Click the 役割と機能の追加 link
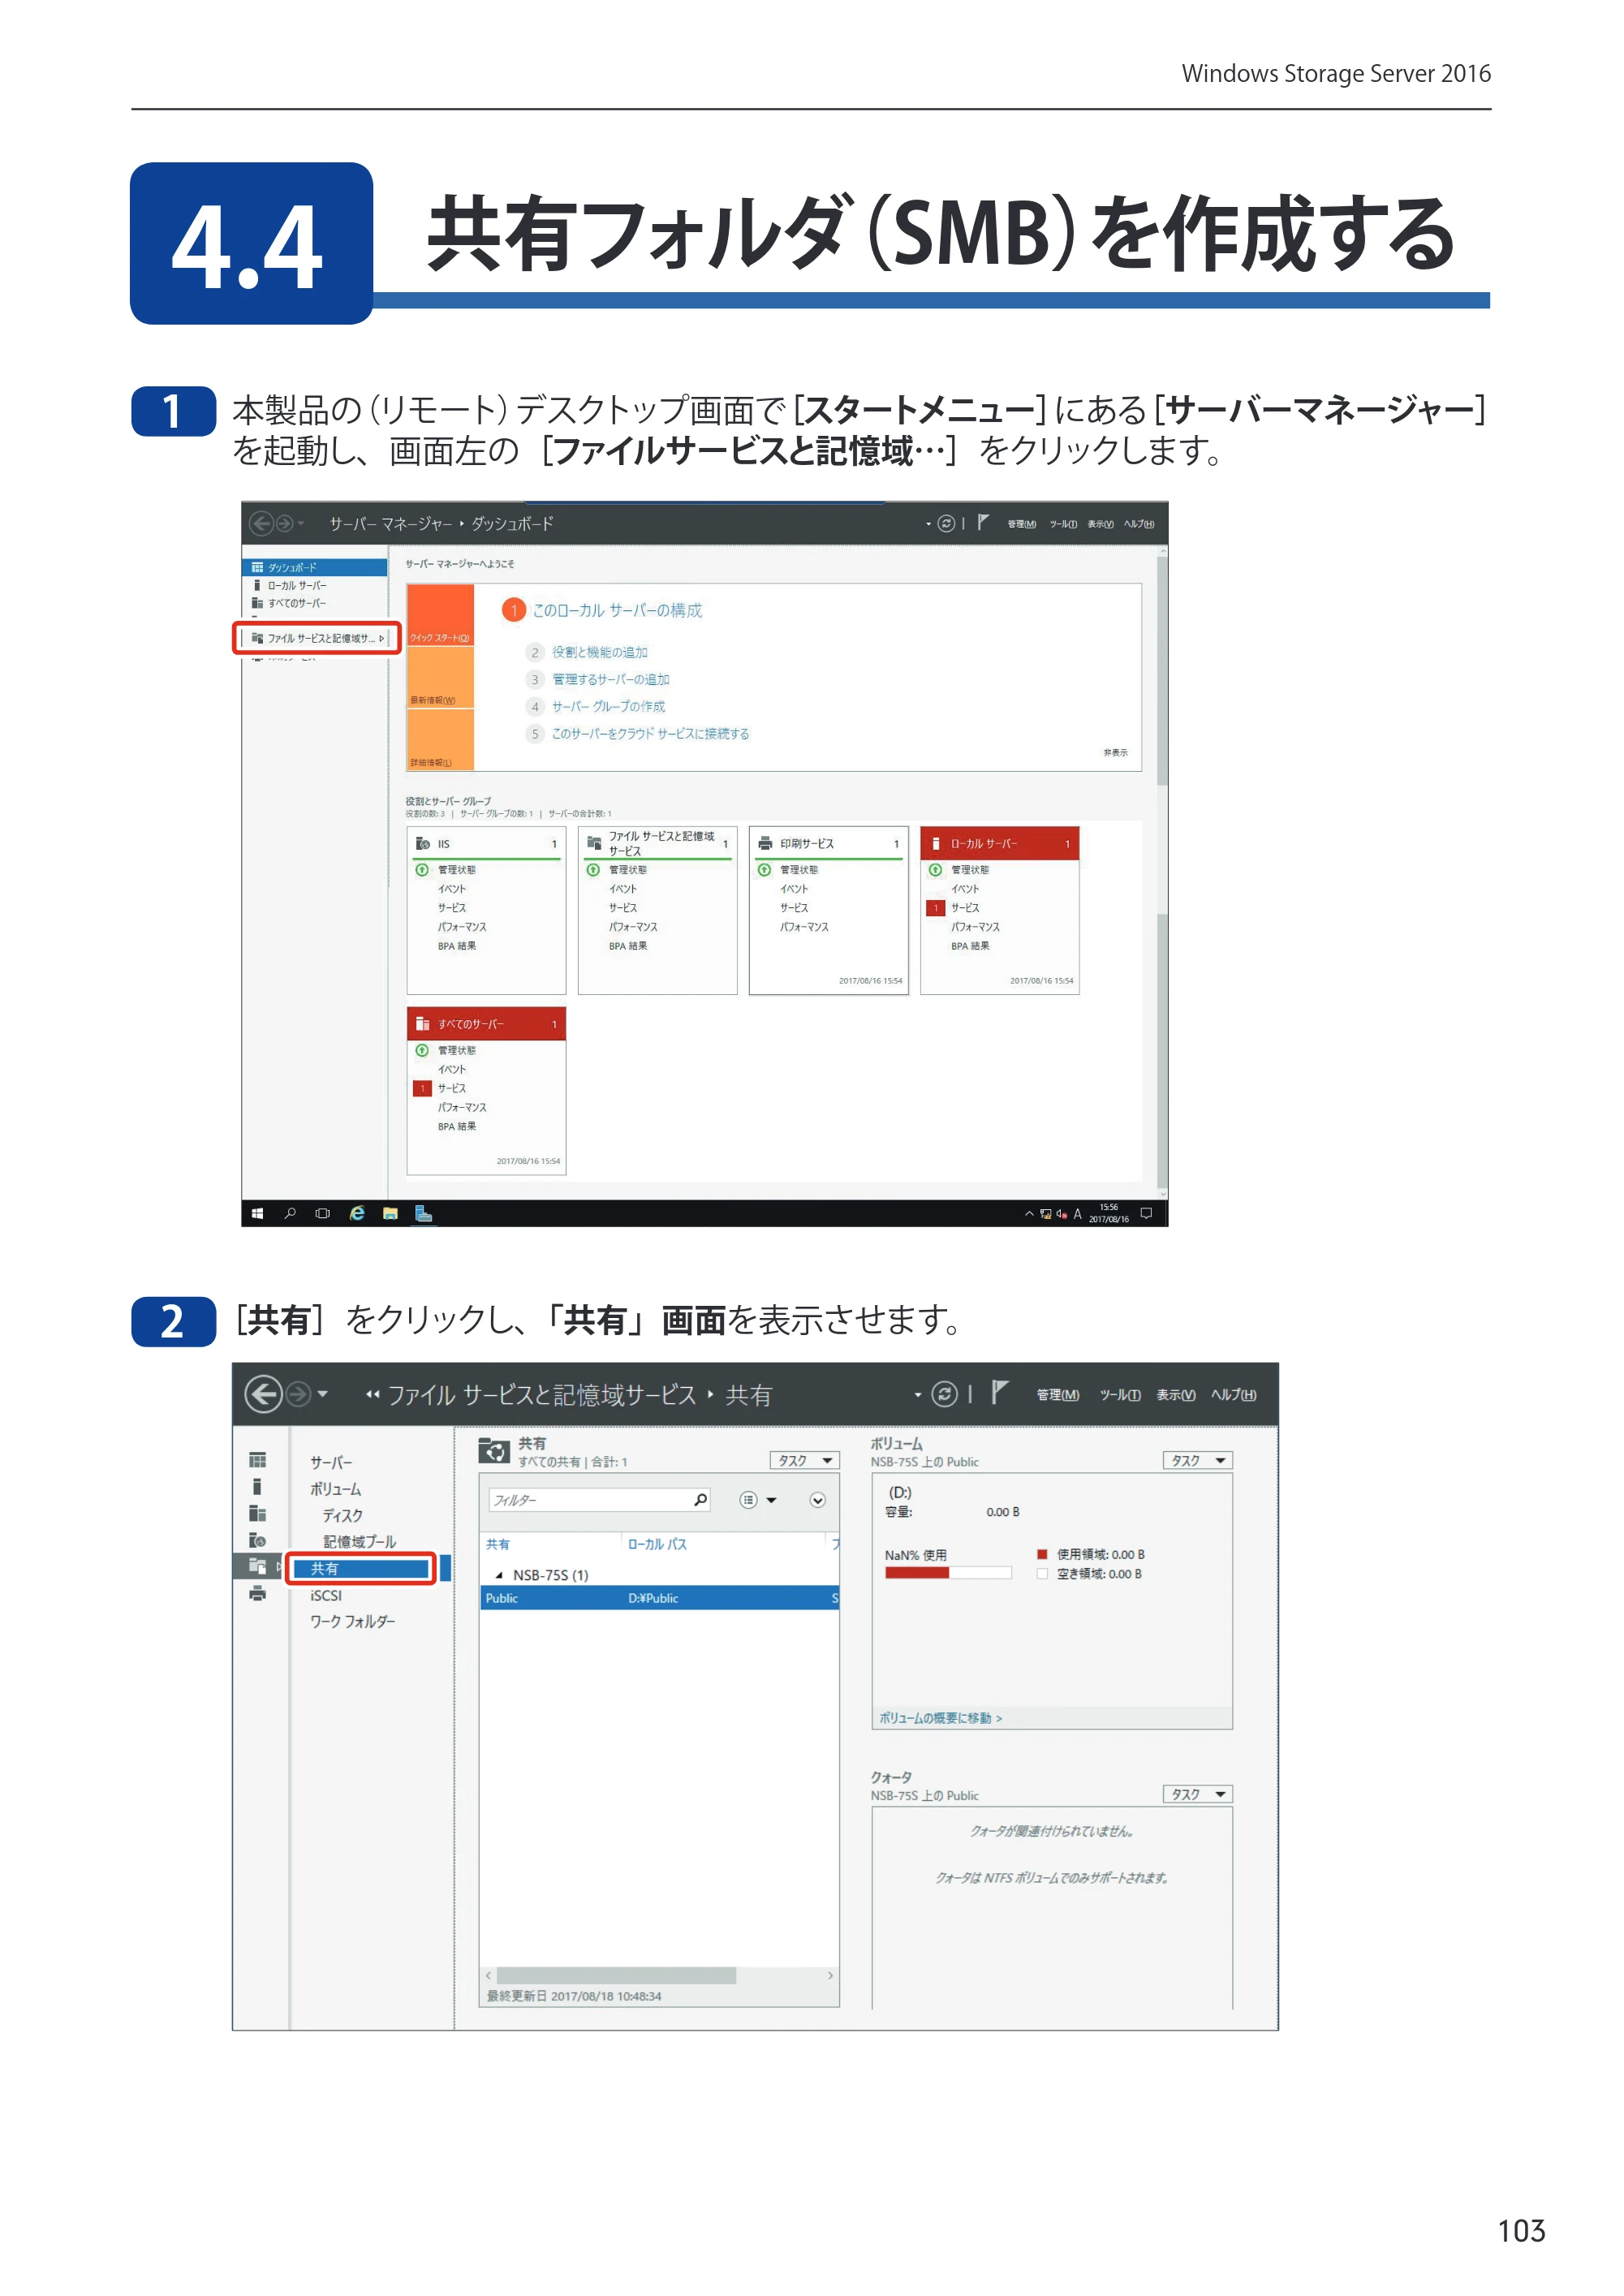The width and height of the screenshot is (1624, 2296). click(x=600, y=652)
